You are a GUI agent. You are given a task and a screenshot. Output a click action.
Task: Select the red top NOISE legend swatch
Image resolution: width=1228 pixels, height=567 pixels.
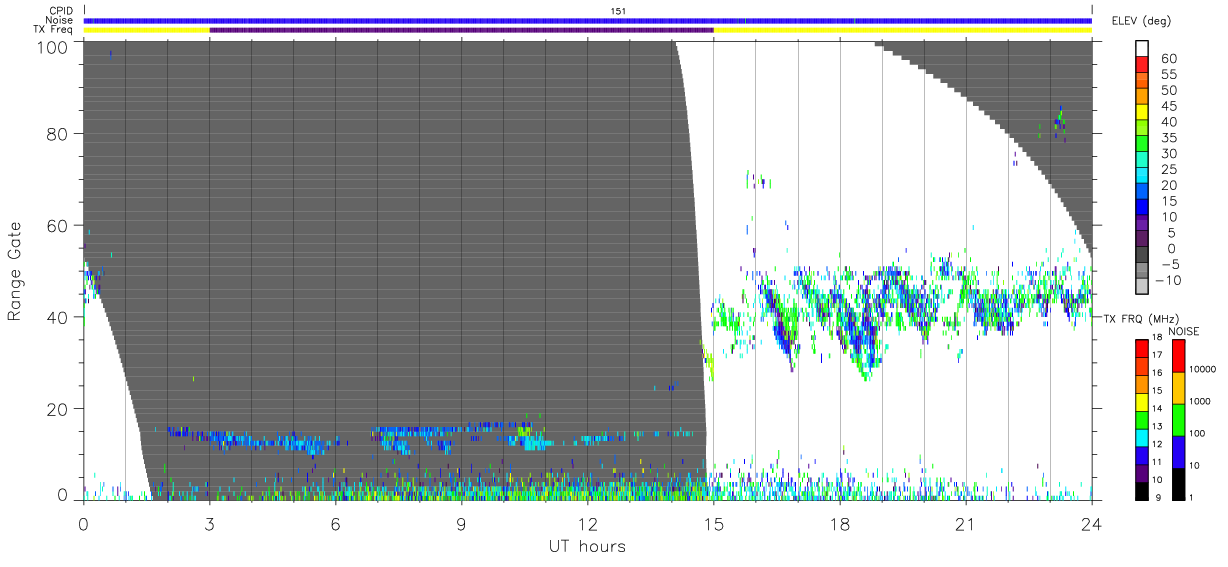[x=1179, y=356]
